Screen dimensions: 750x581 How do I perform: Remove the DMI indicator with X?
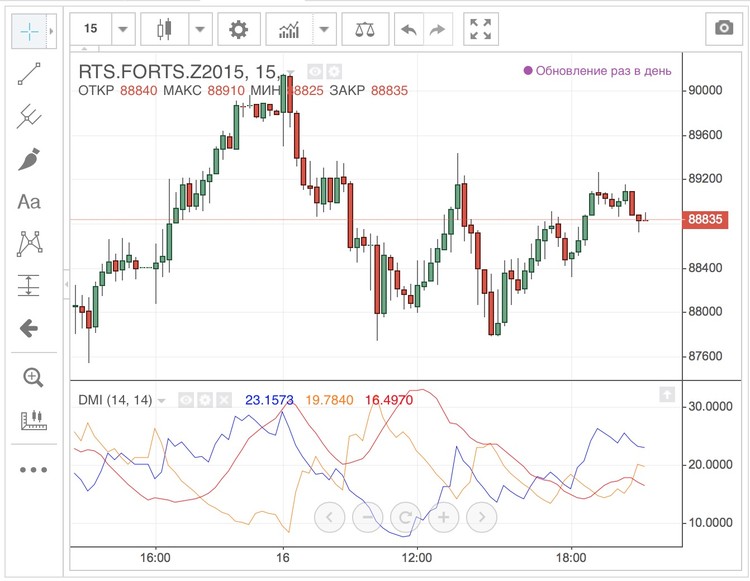223,400
